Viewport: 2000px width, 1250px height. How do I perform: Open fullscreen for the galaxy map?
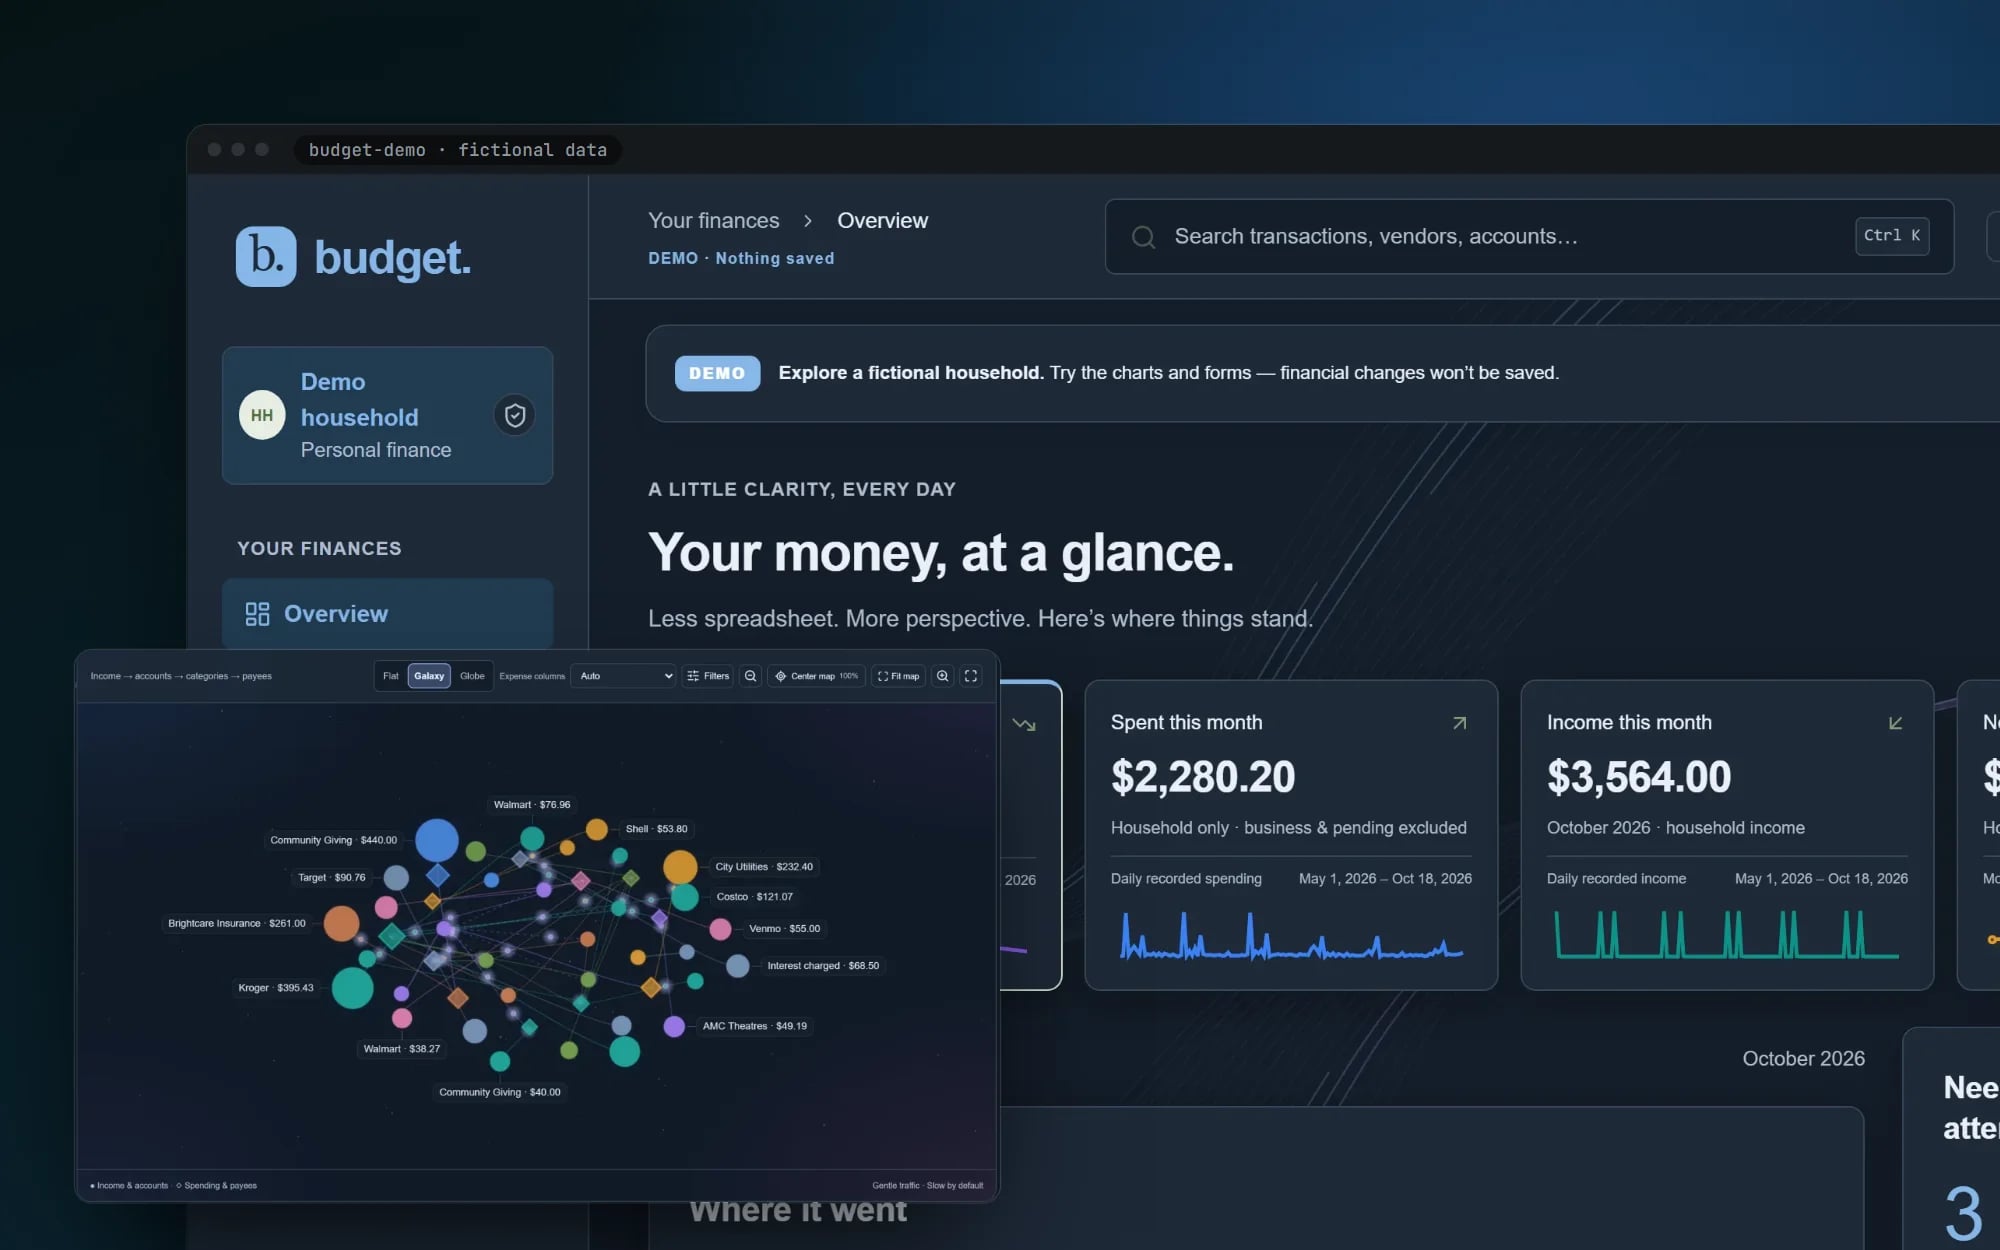tap(970, 676)
